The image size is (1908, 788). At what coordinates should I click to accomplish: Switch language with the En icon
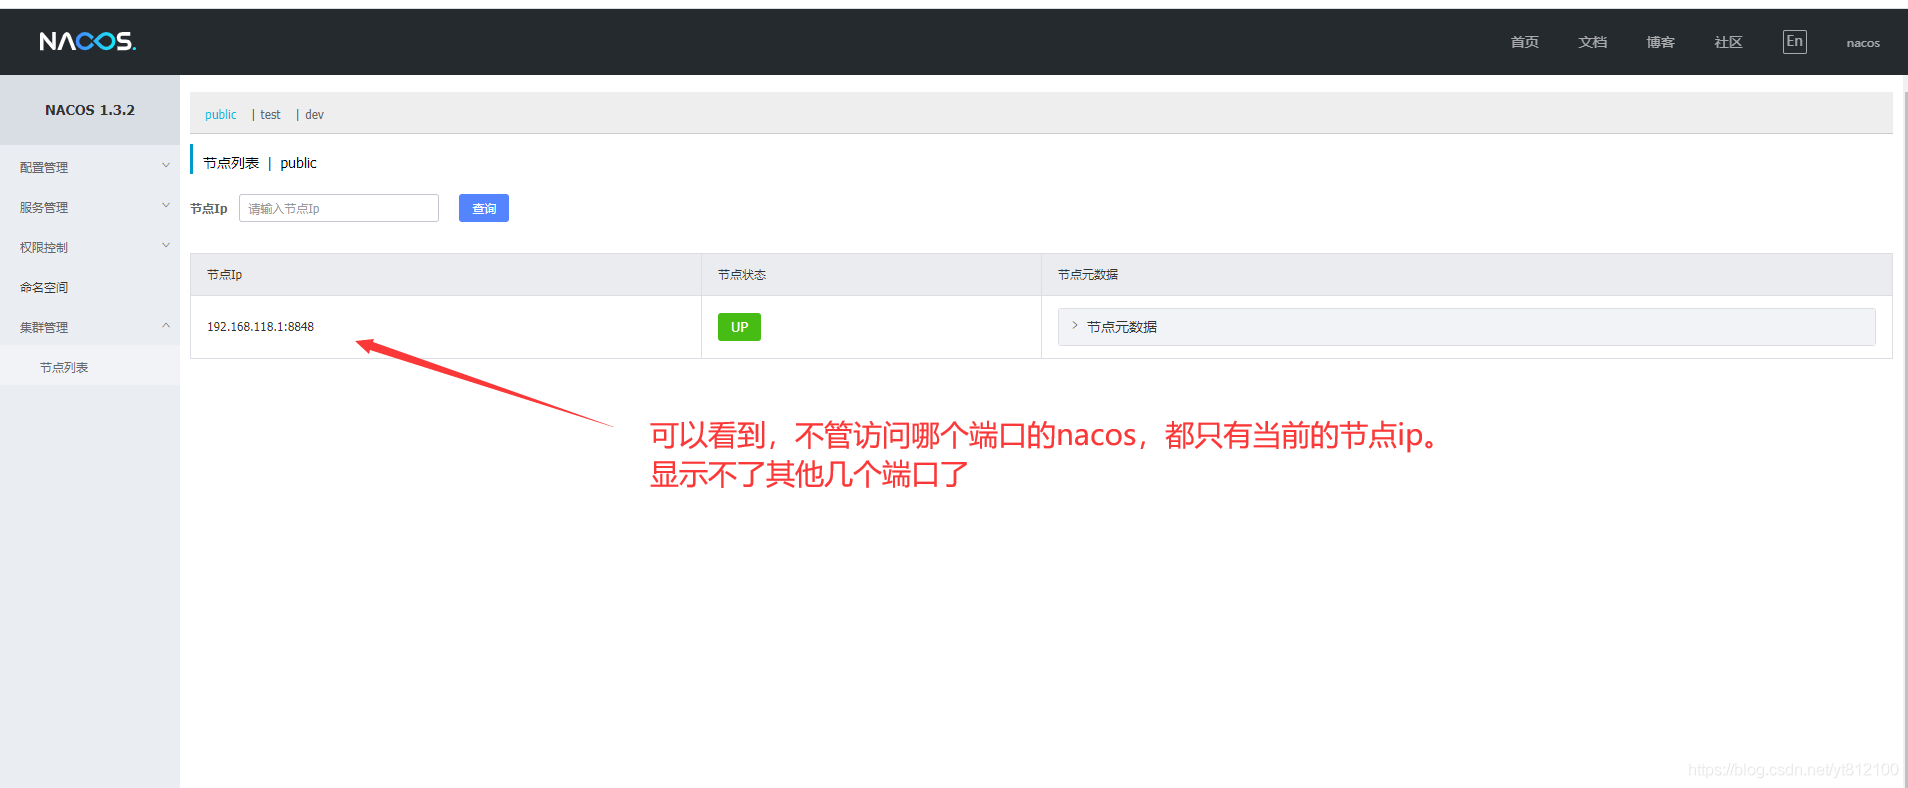[x=1794, y=41]
